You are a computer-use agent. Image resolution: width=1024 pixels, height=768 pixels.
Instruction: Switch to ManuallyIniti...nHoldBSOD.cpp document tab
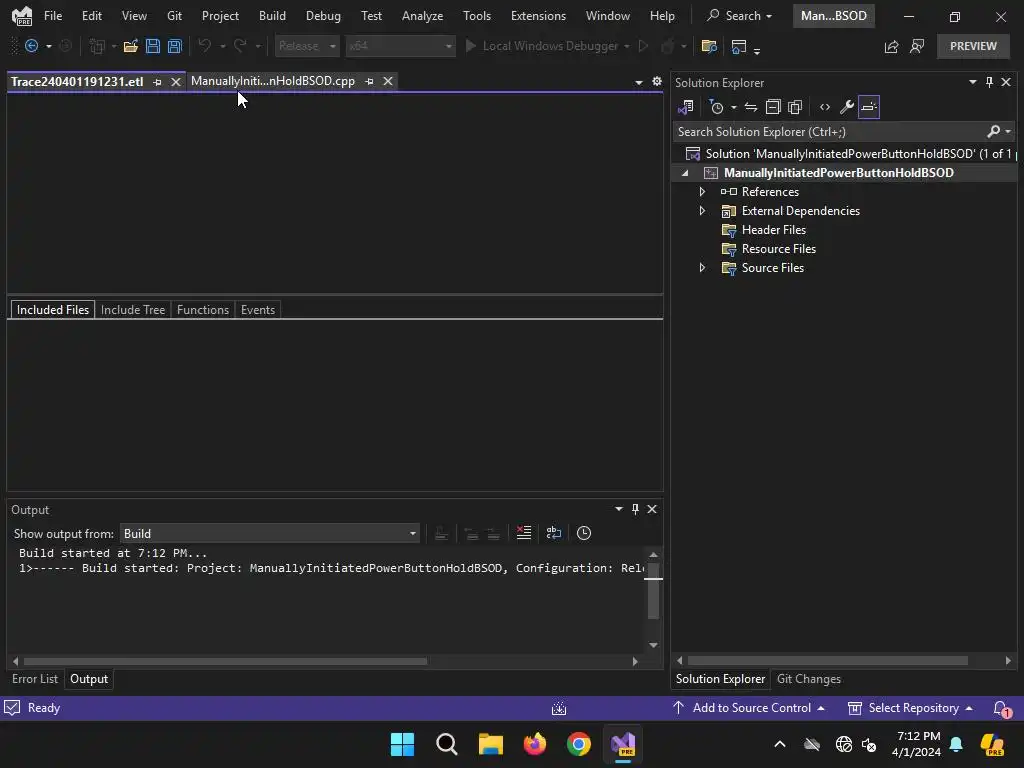273,81
